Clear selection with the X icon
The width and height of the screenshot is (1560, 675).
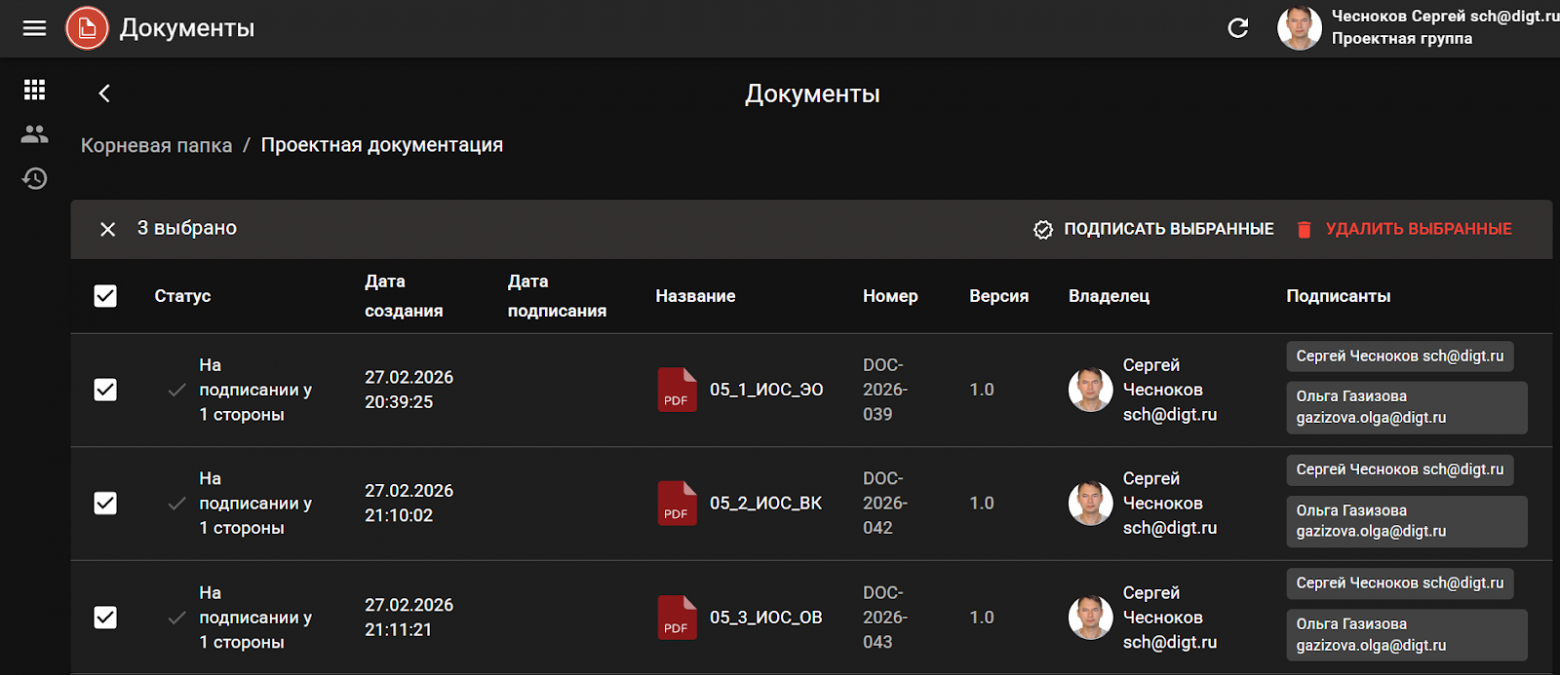(108, 229)
